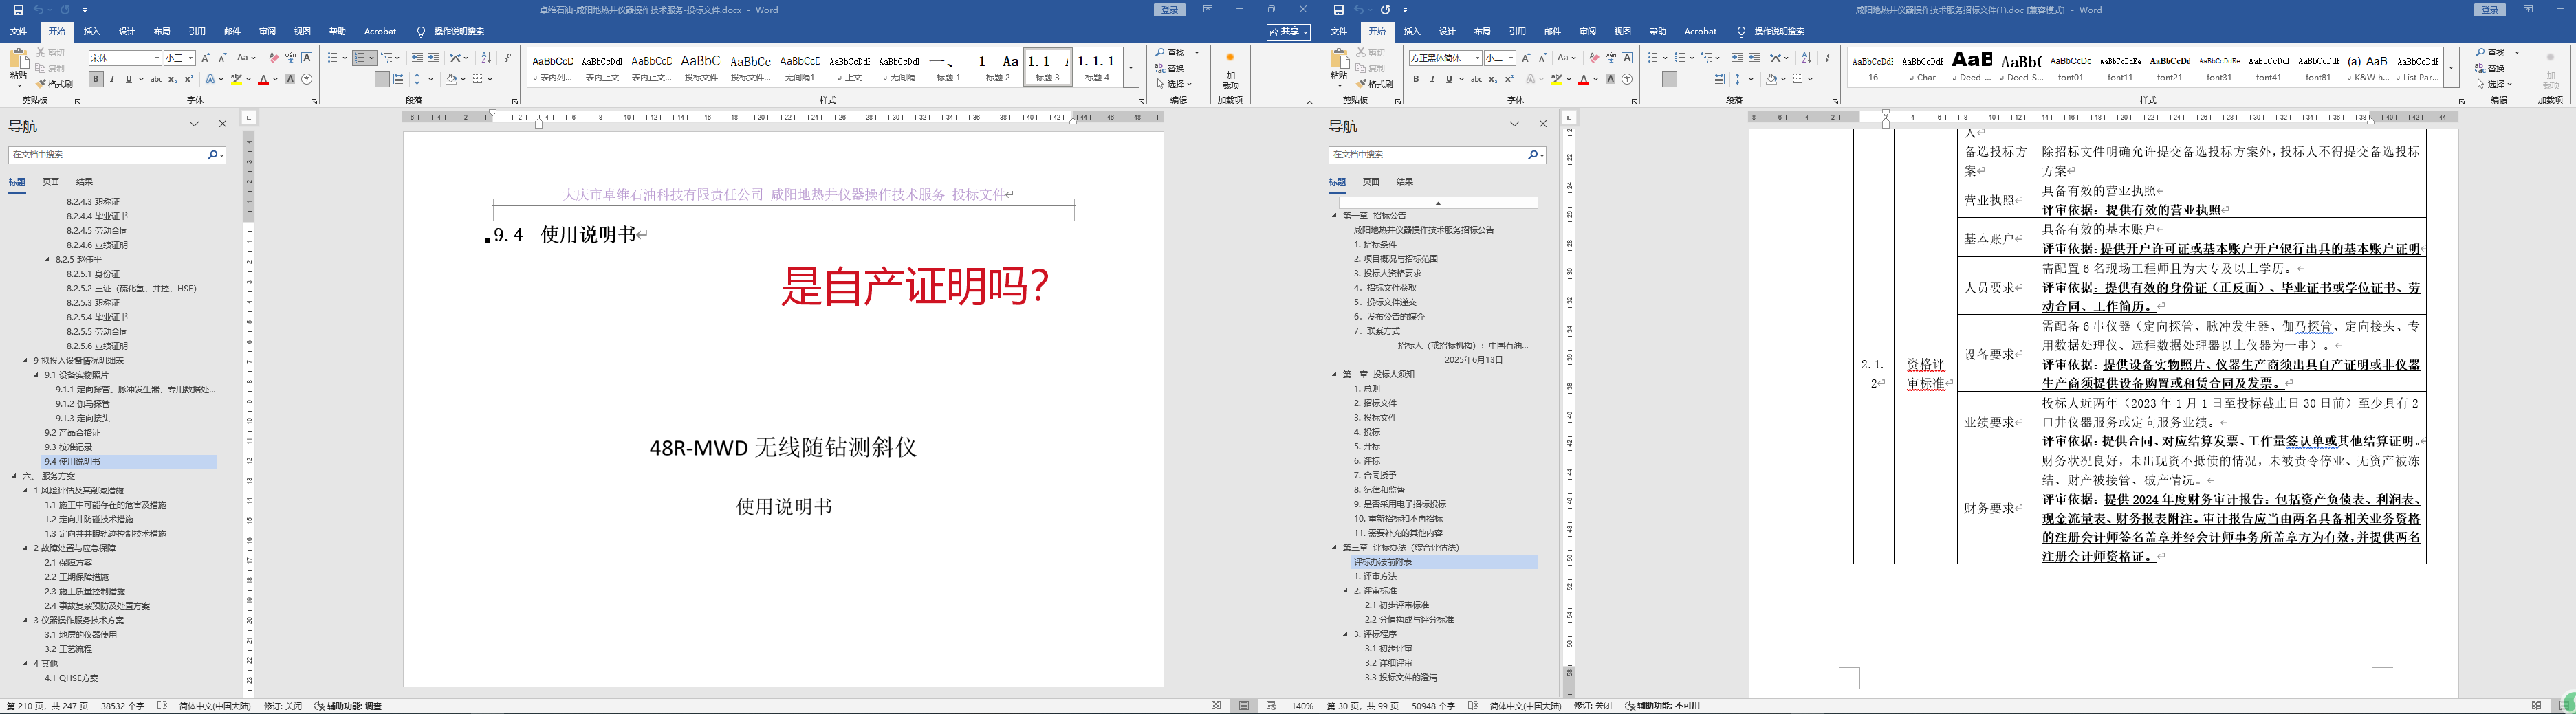Toggle Bold in the left window ribbon

(x=96, y=79)
